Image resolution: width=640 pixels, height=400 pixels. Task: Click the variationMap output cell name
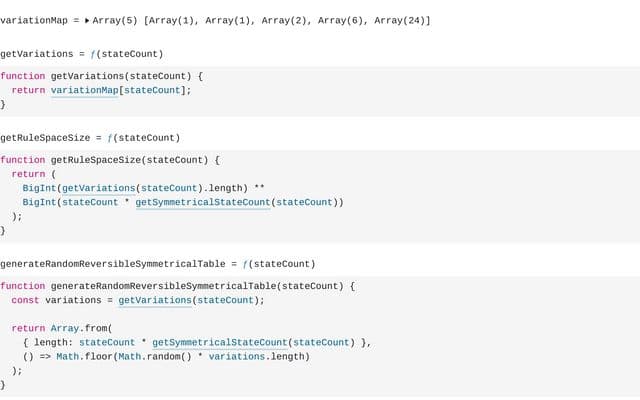point(34,20)
